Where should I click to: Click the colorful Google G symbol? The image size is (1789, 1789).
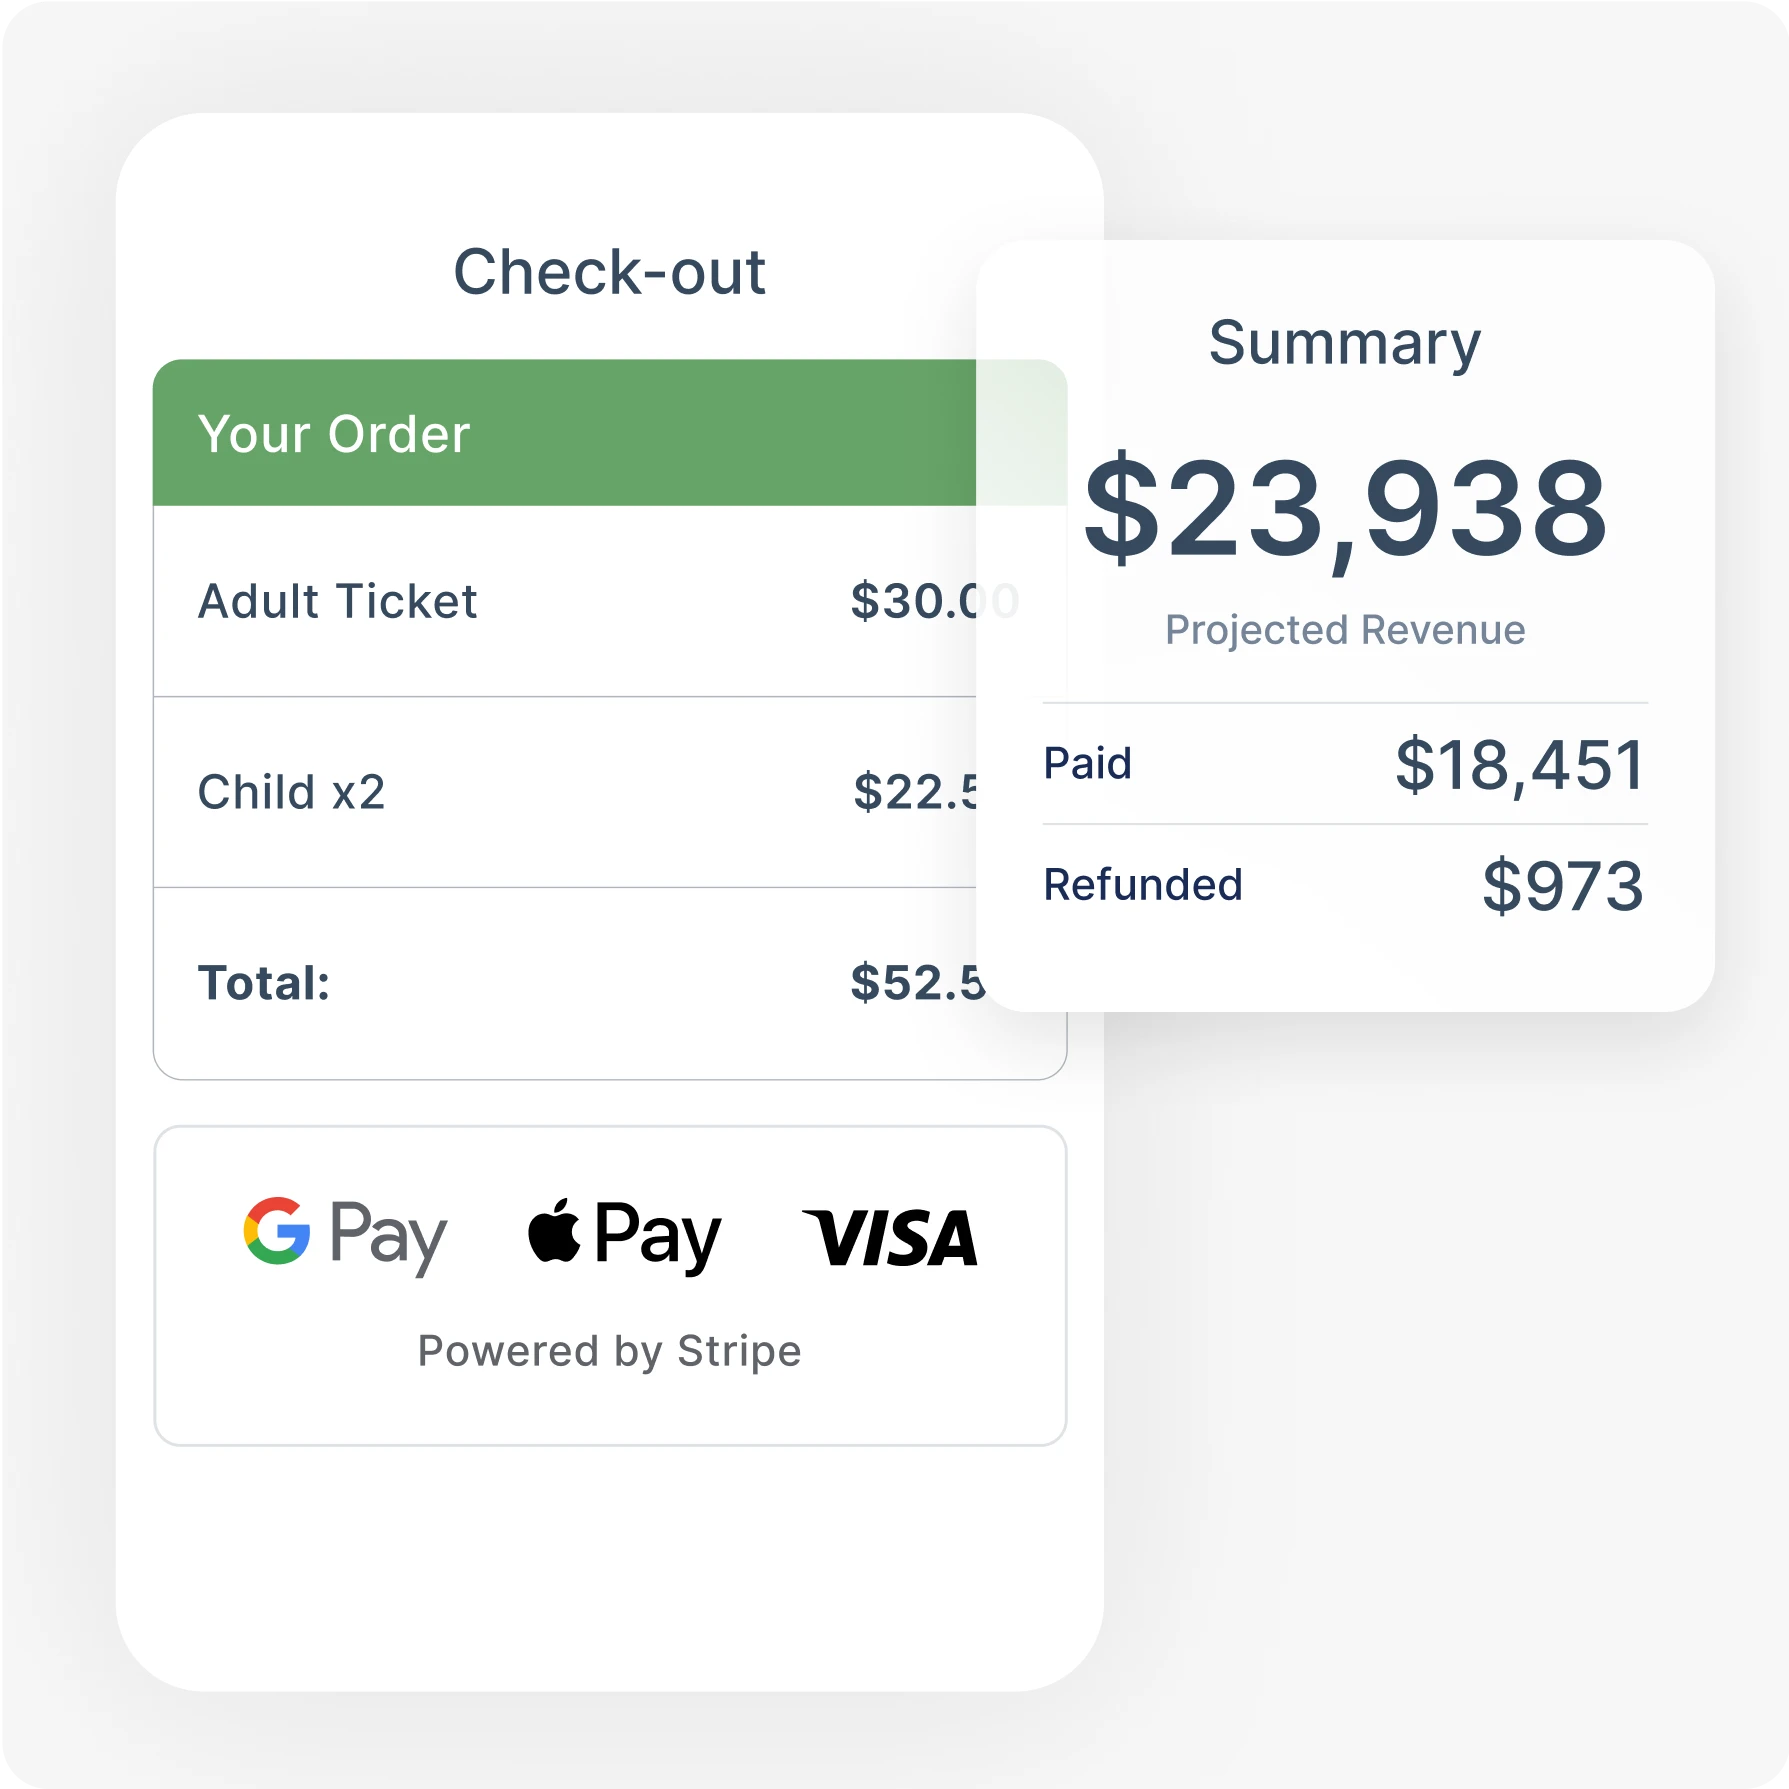pyautogui.click(x=277, y=1230)
